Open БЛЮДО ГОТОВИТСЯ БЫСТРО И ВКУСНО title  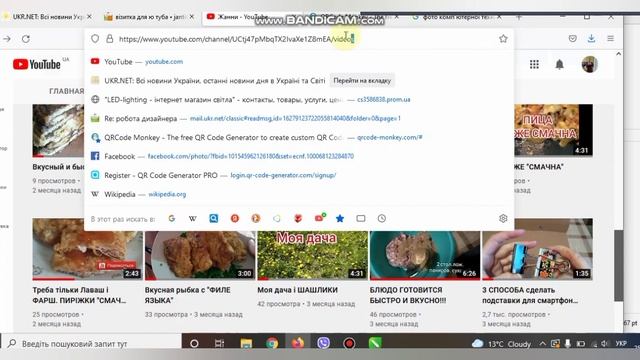point(408,295)
